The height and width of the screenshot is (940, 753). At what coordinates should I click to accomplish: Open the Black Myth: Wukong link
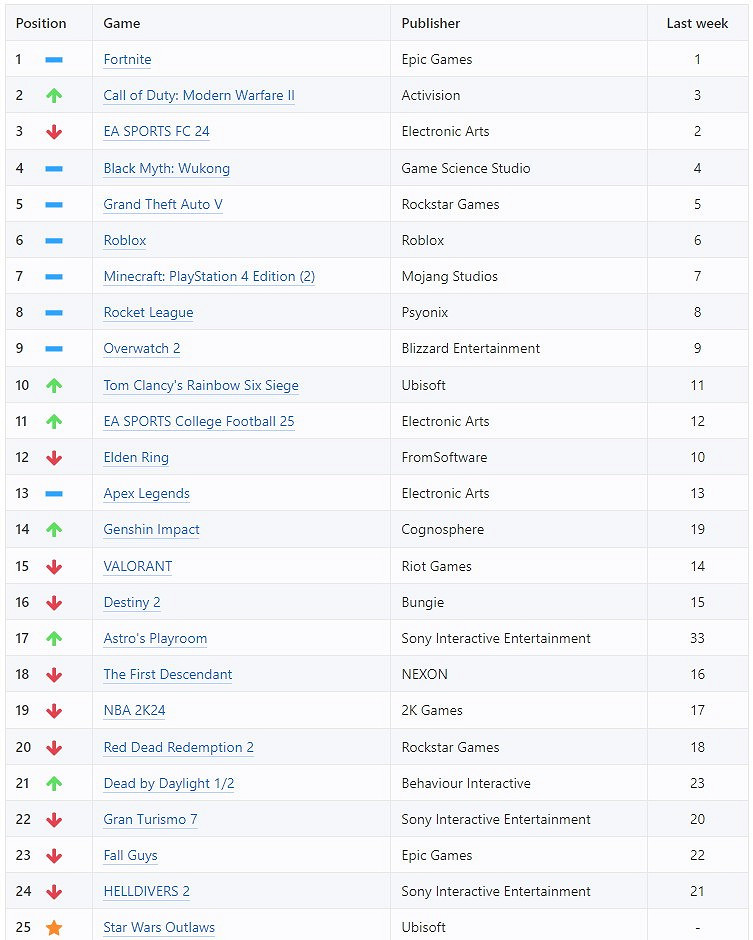(166, 168)
